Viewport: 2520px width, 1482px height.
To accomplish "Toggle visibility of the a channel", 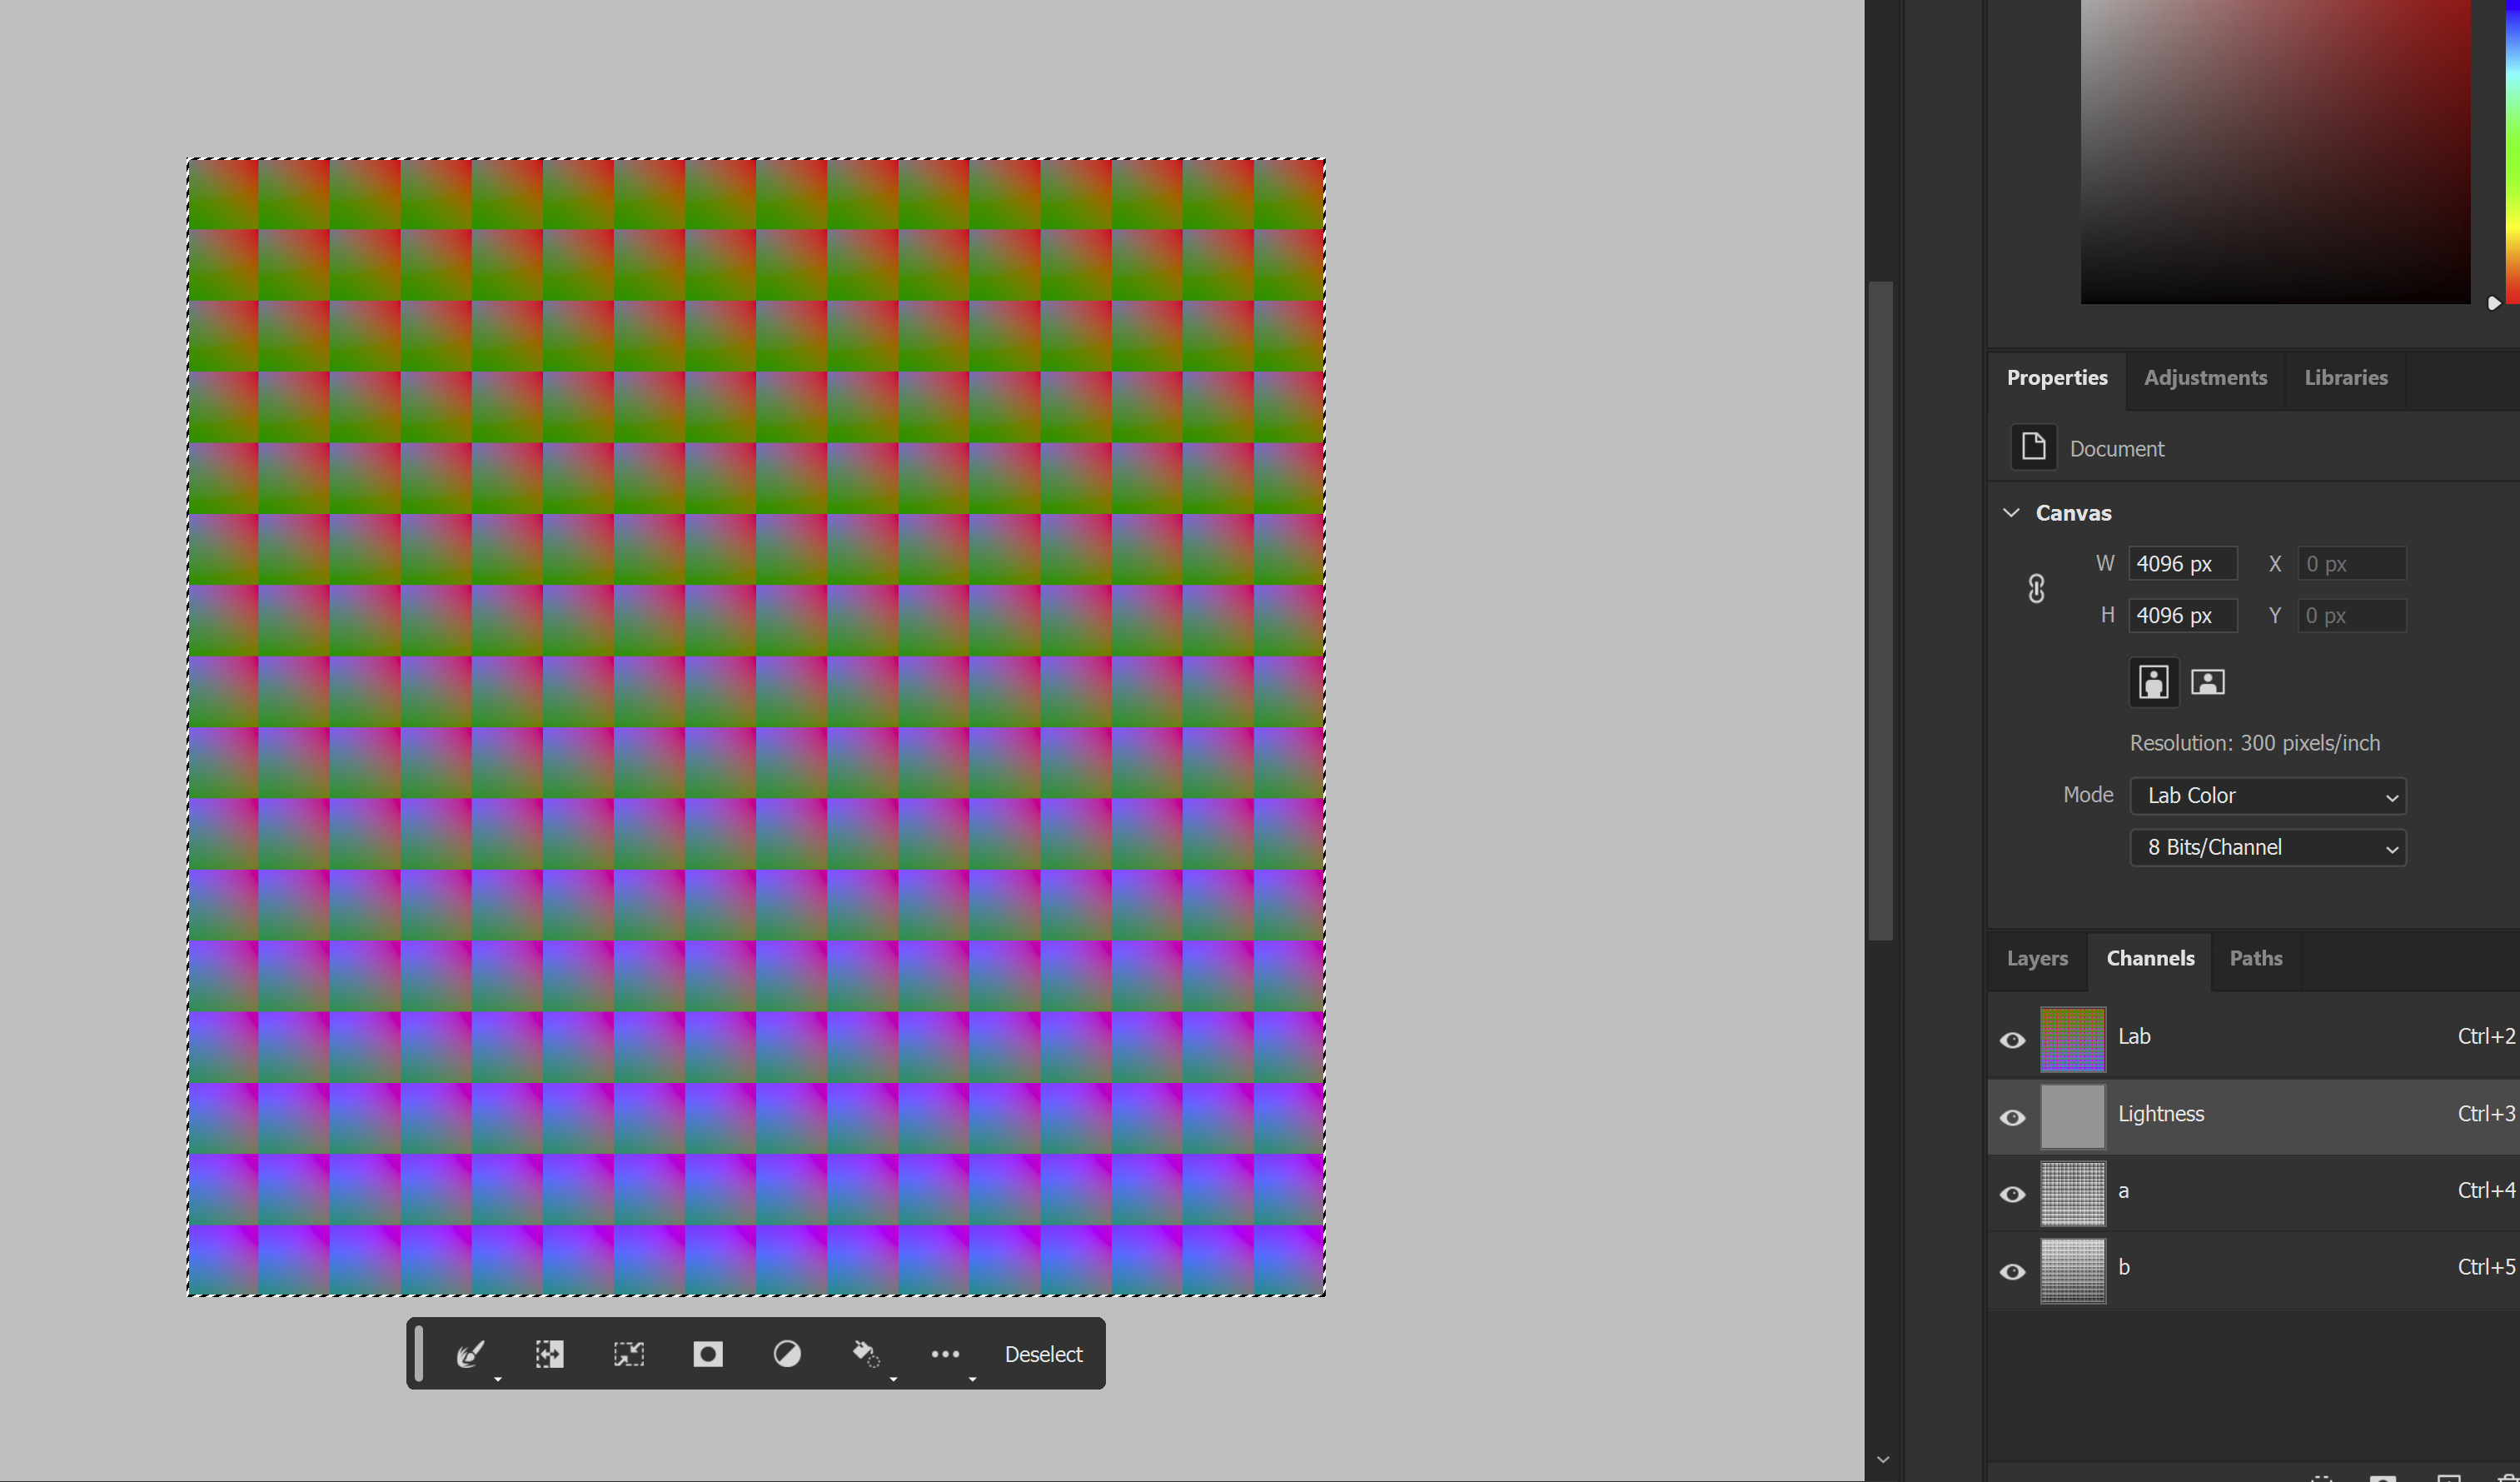I will tap(2012, 1194).
